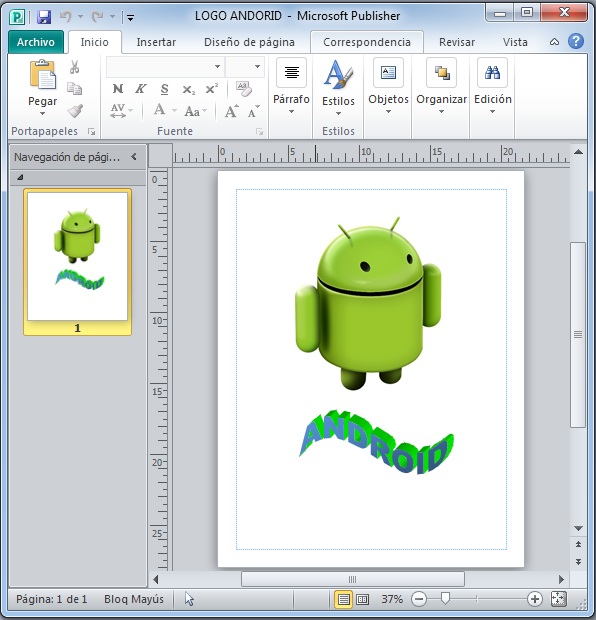The height and width of the screenshot is (620, 596).
Task: Click the Save icon in quick access toolbar
Action: point(44,17)
